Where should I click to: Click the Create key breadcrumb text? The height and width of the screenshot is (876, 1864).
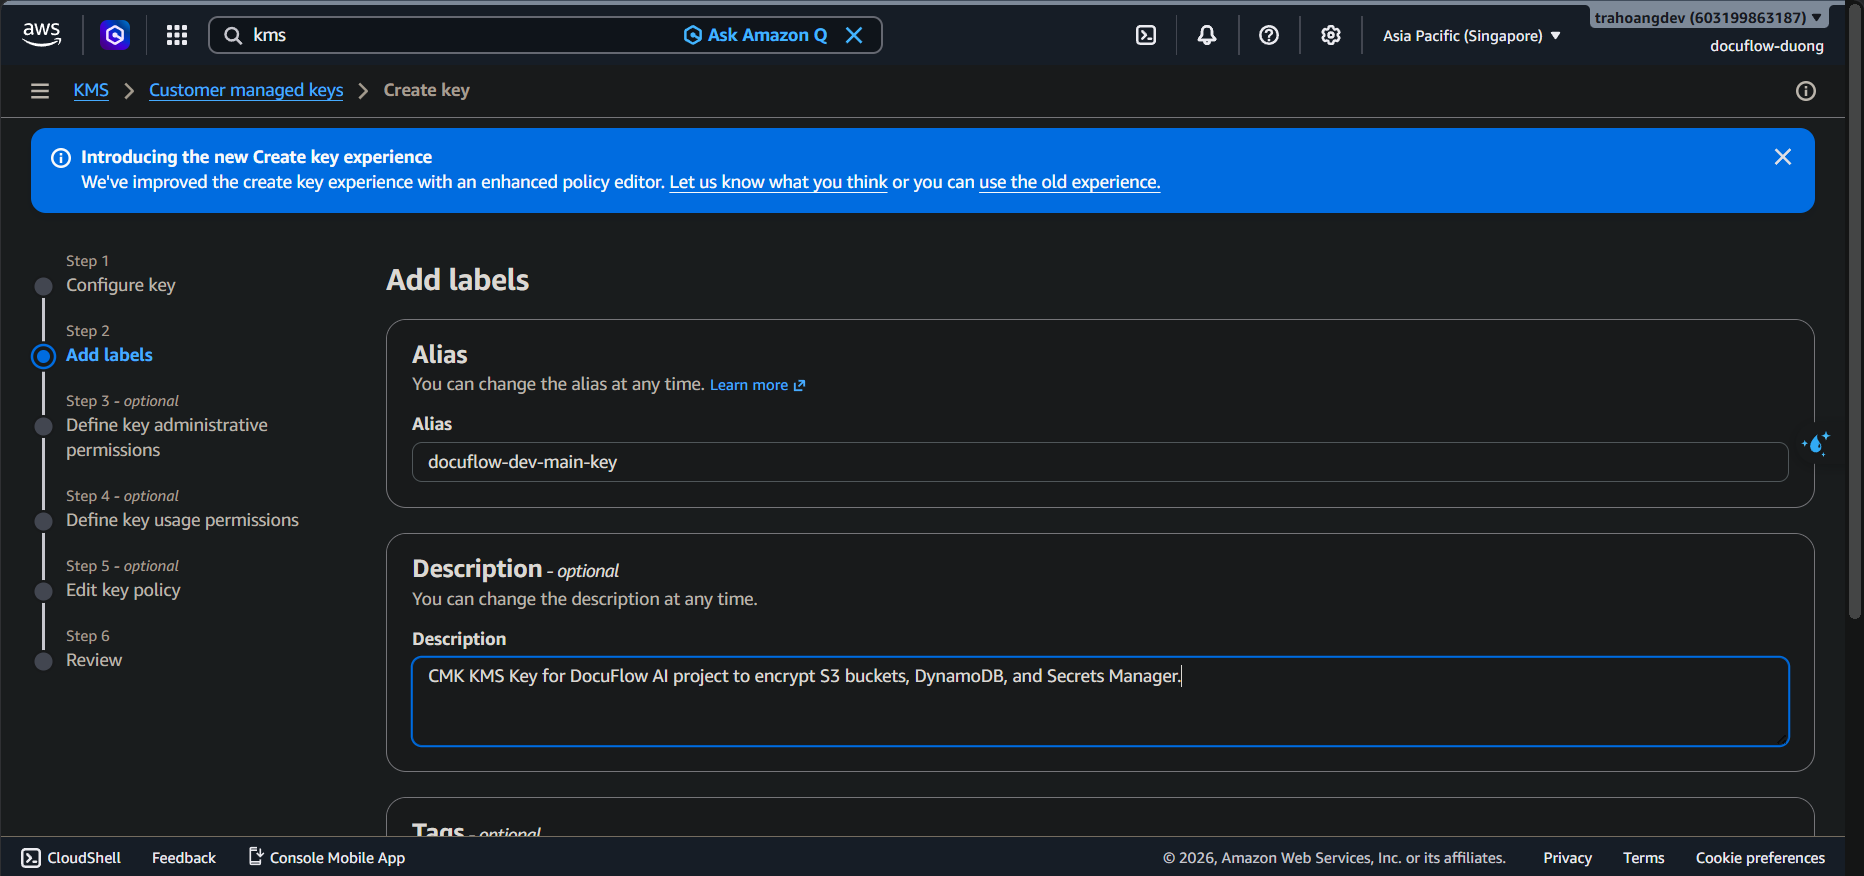click(x=427, y=90)
